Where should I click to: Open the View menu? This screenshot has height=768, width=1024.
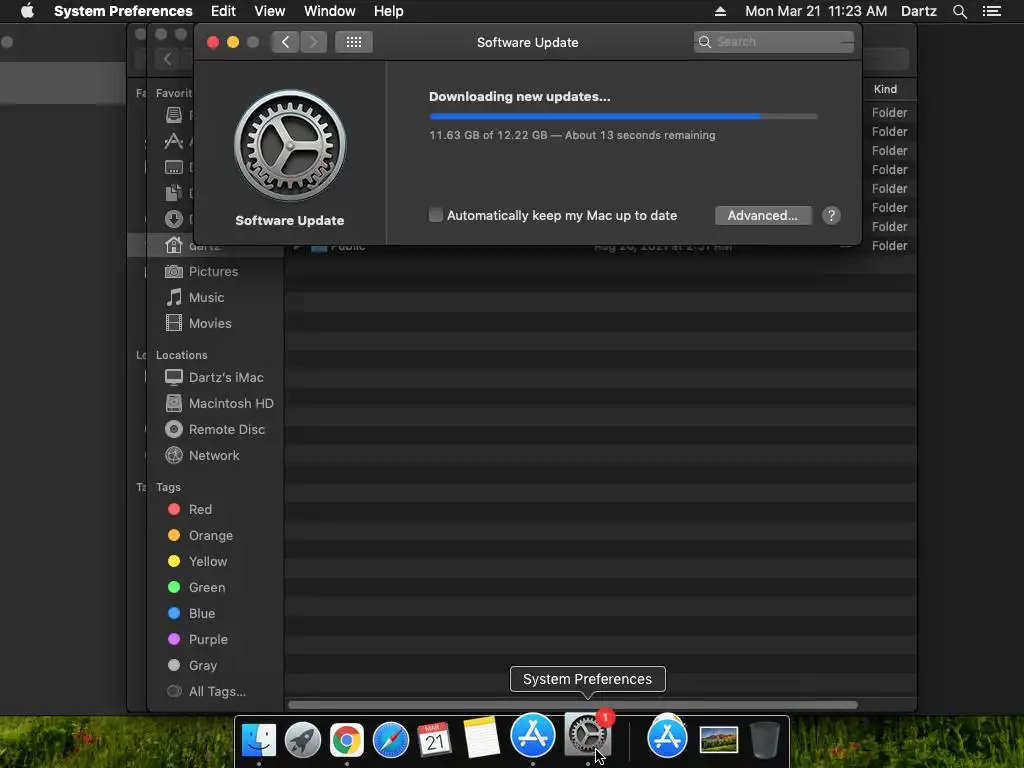pos(270,11)
